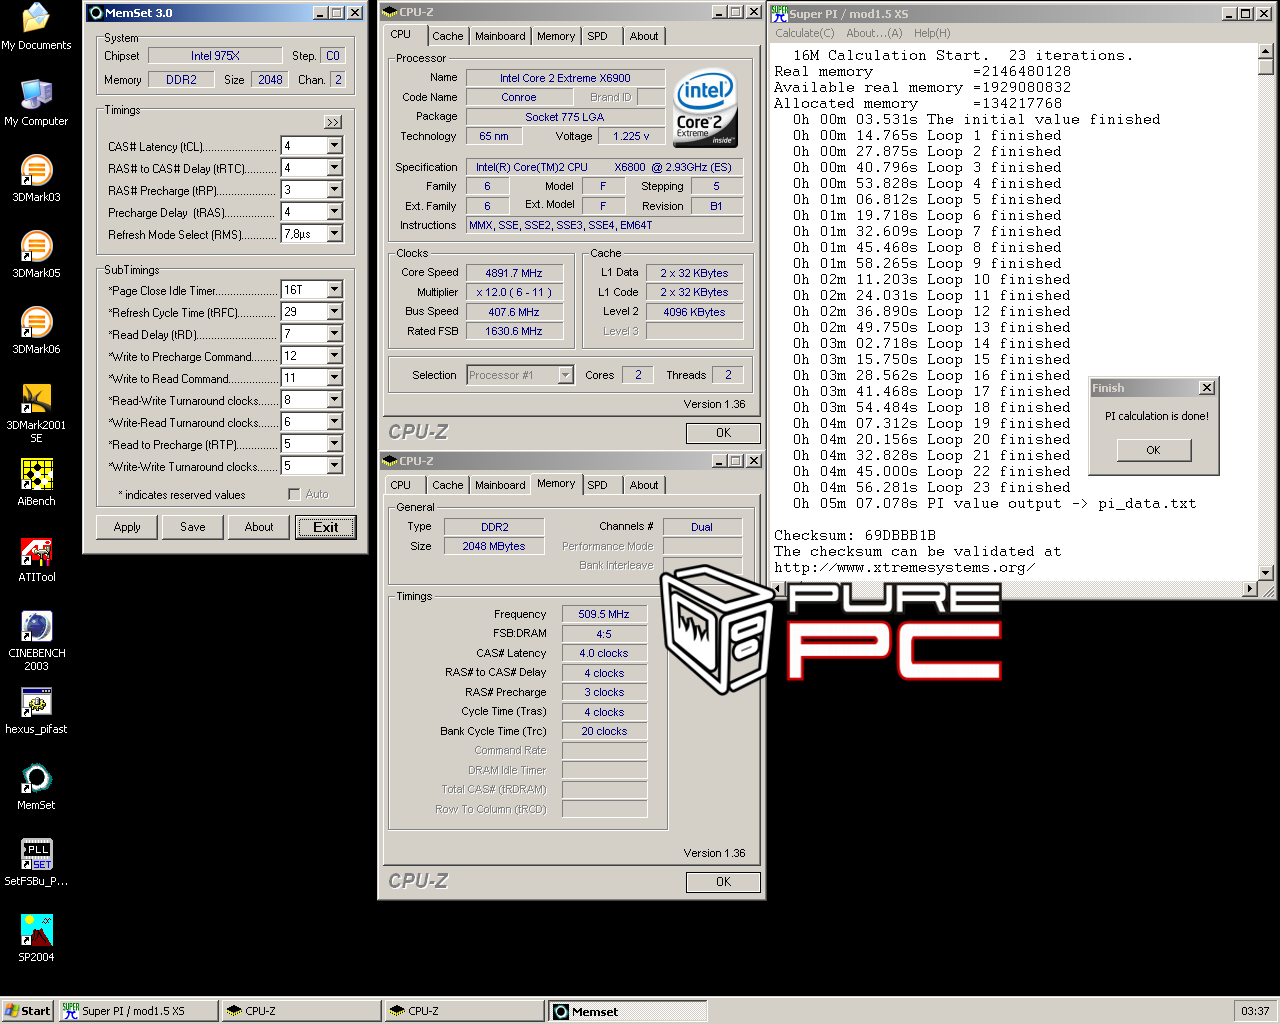Switch to Super PI / mod1.5 XS taskbar button
The width and height of the screenshot is (1280, 1024).
(x=137, y=1011)
